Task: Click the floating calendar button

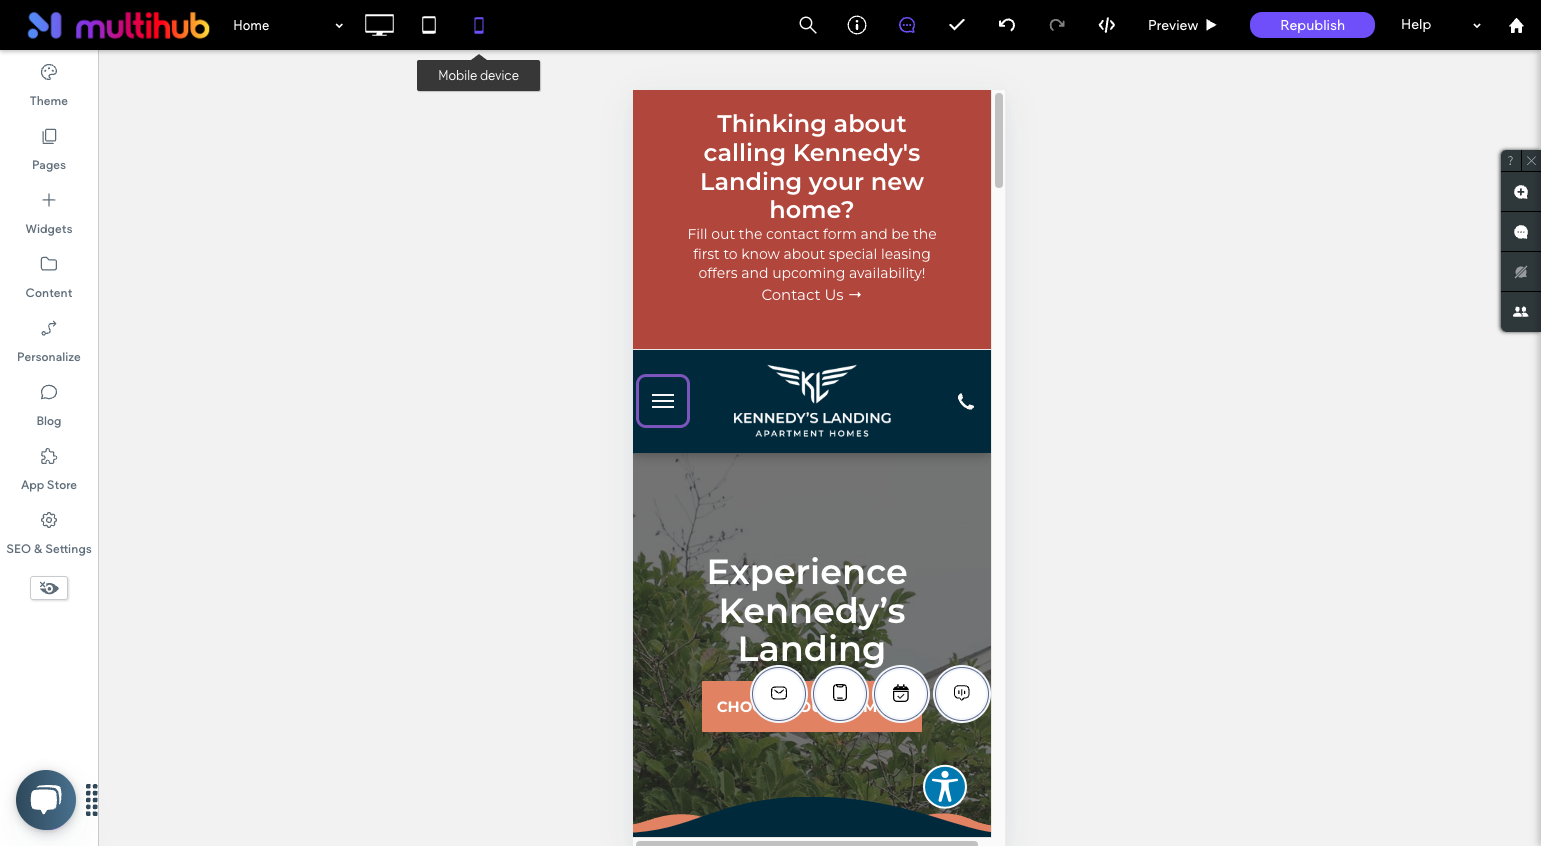Action: 901,693
